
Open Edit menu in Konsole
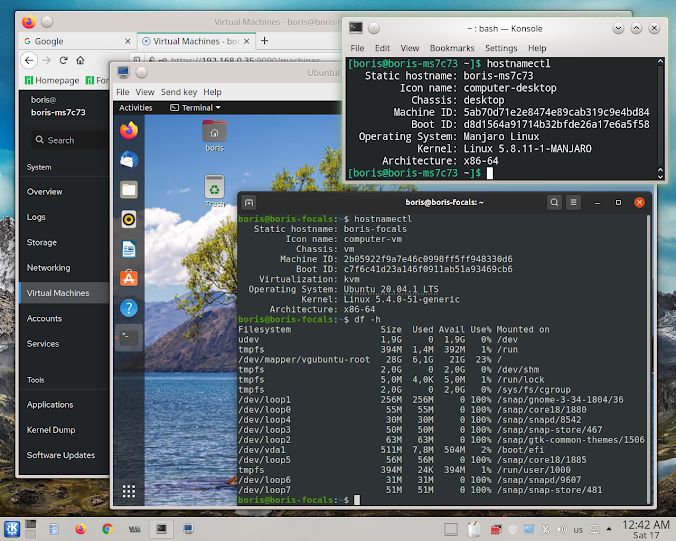click(382, 48)
